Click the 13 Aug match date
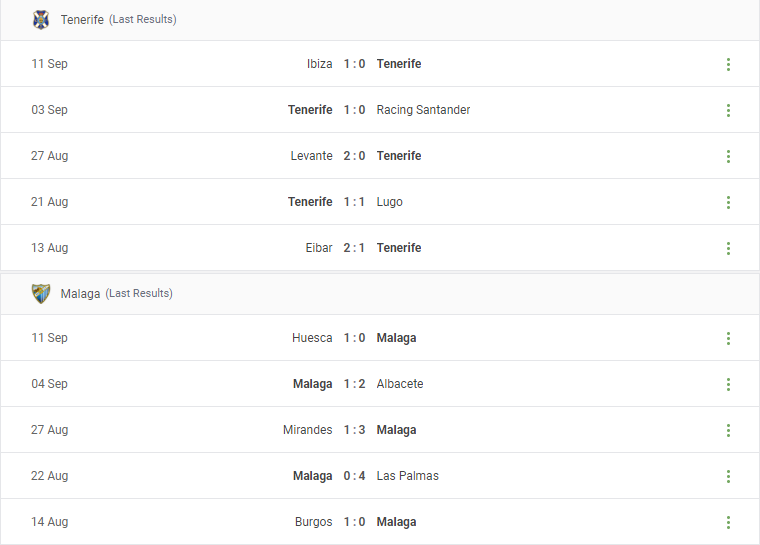This screenshot has width=760, height=545. 49,248
